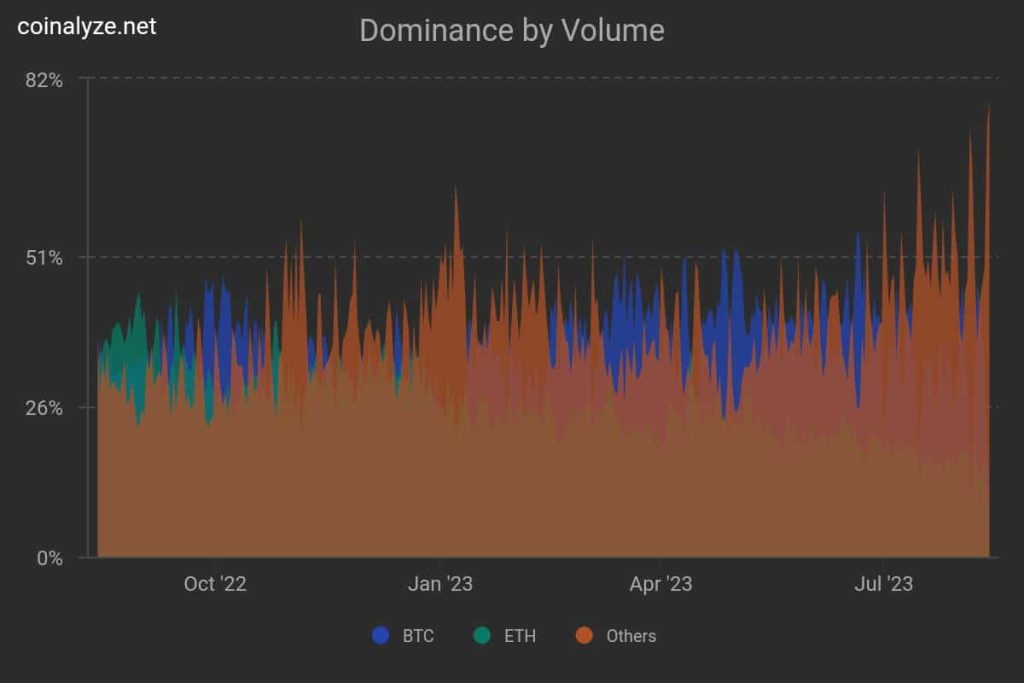Click the 26% gridline on the chart
This screenshot has width=1024, height=683.
(x=540, y=406)
